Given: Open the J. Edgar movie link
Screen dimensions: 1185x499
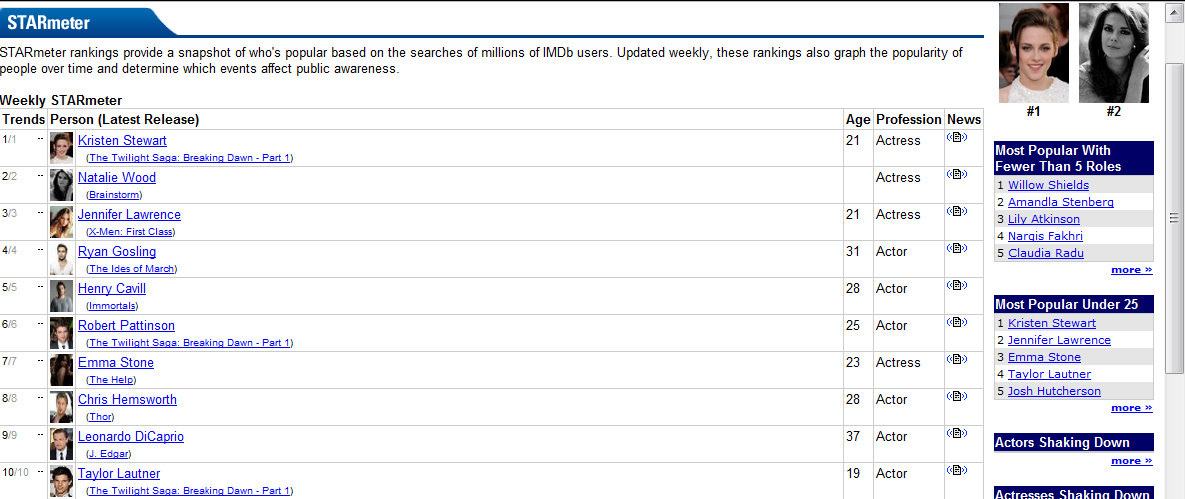Looking at the screenshot, I should click(x=108, y=454).
